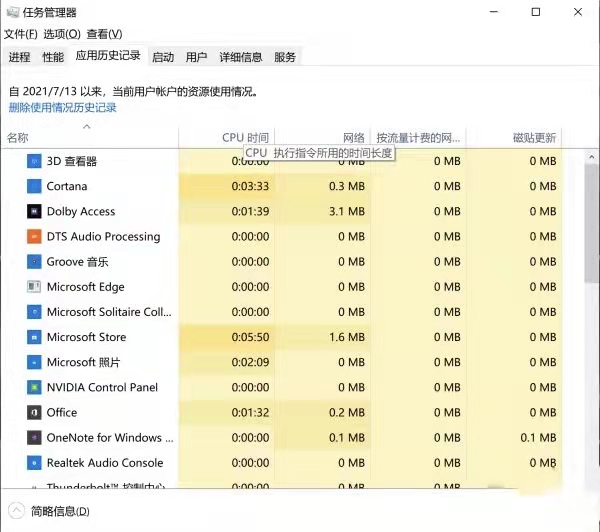Click the DTS Audio Processing icon
600x532 pixels.
coord(34,237)
